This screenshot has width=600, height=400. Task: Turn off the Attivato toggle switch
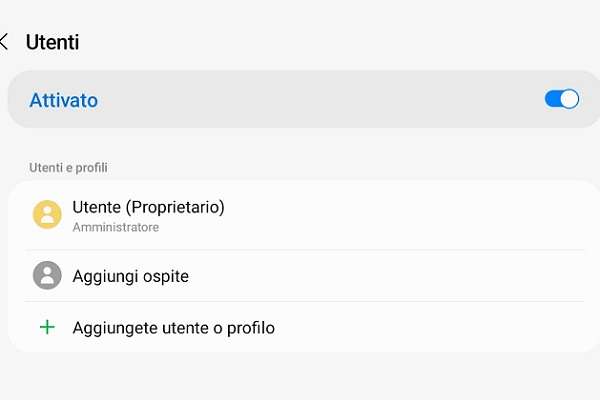(562, 99)
